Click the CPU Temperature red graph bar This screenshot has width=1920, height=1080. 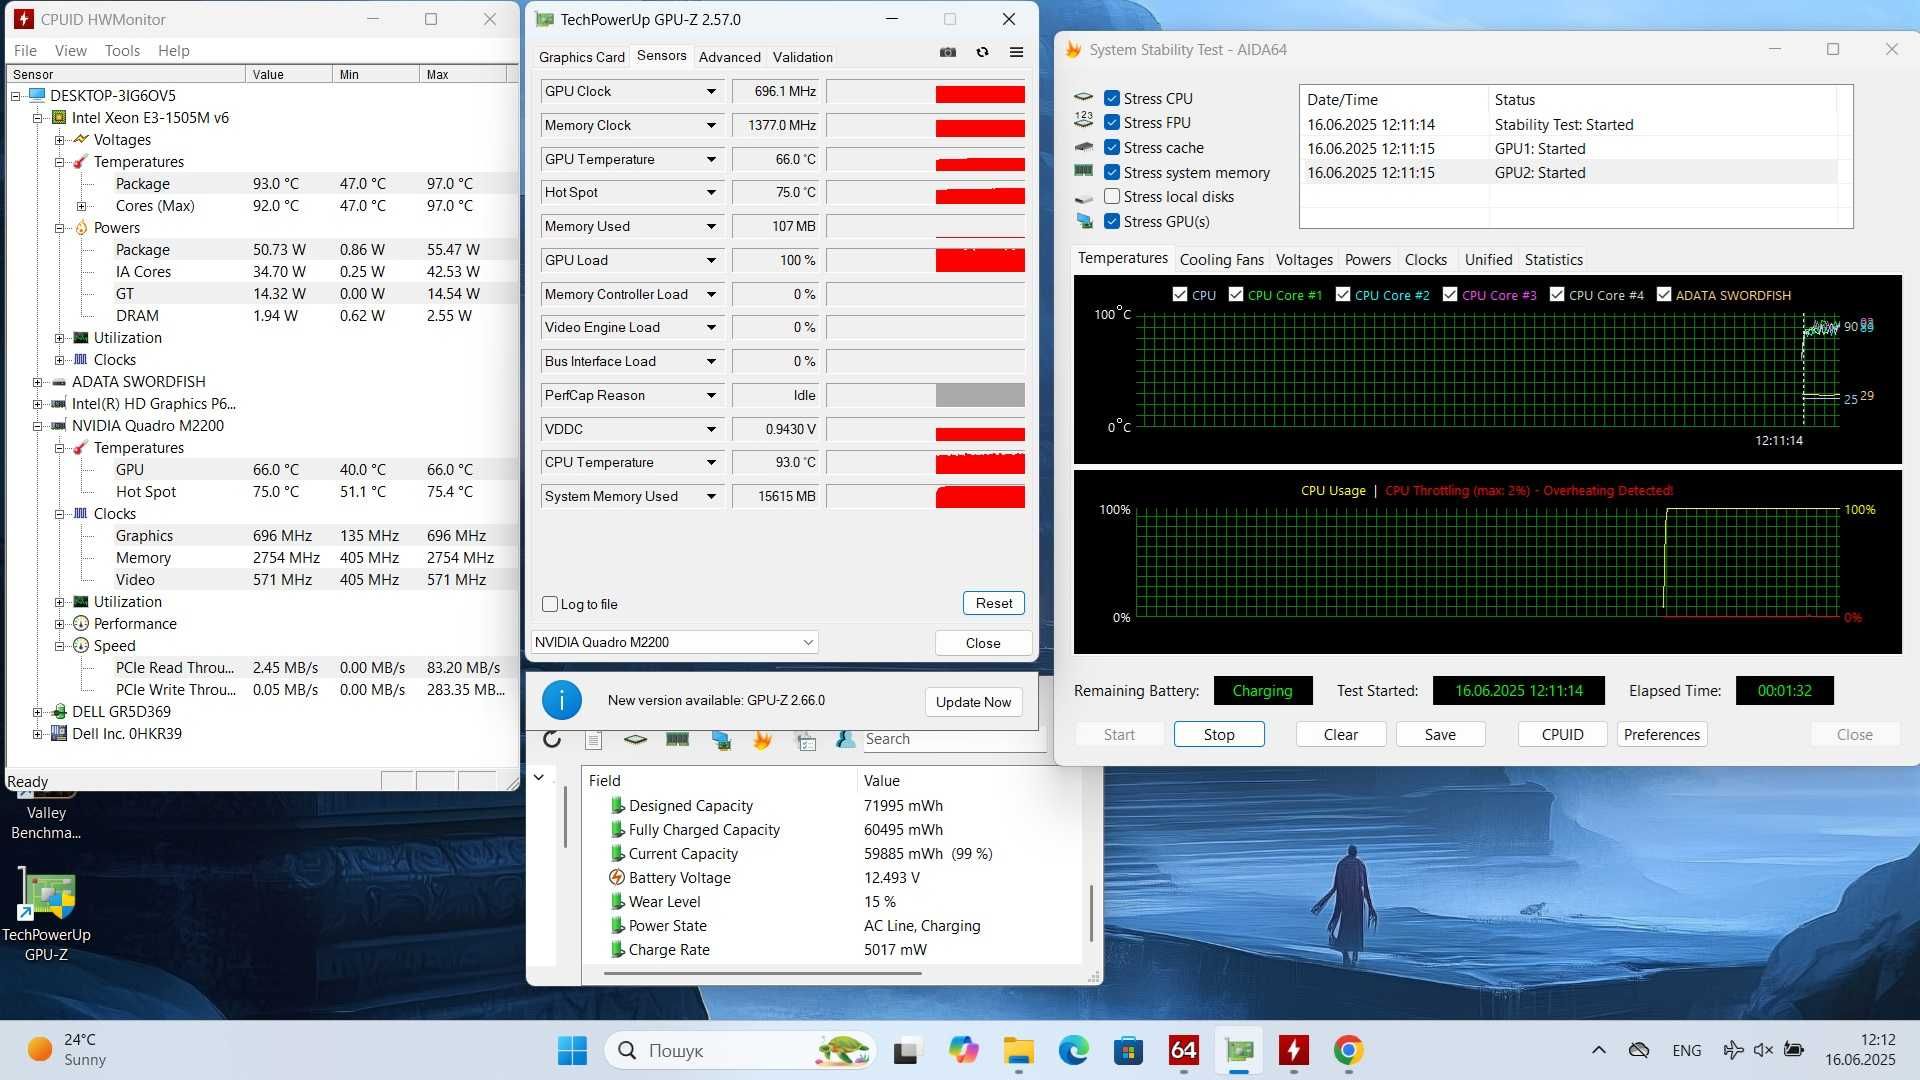(980, 463)
